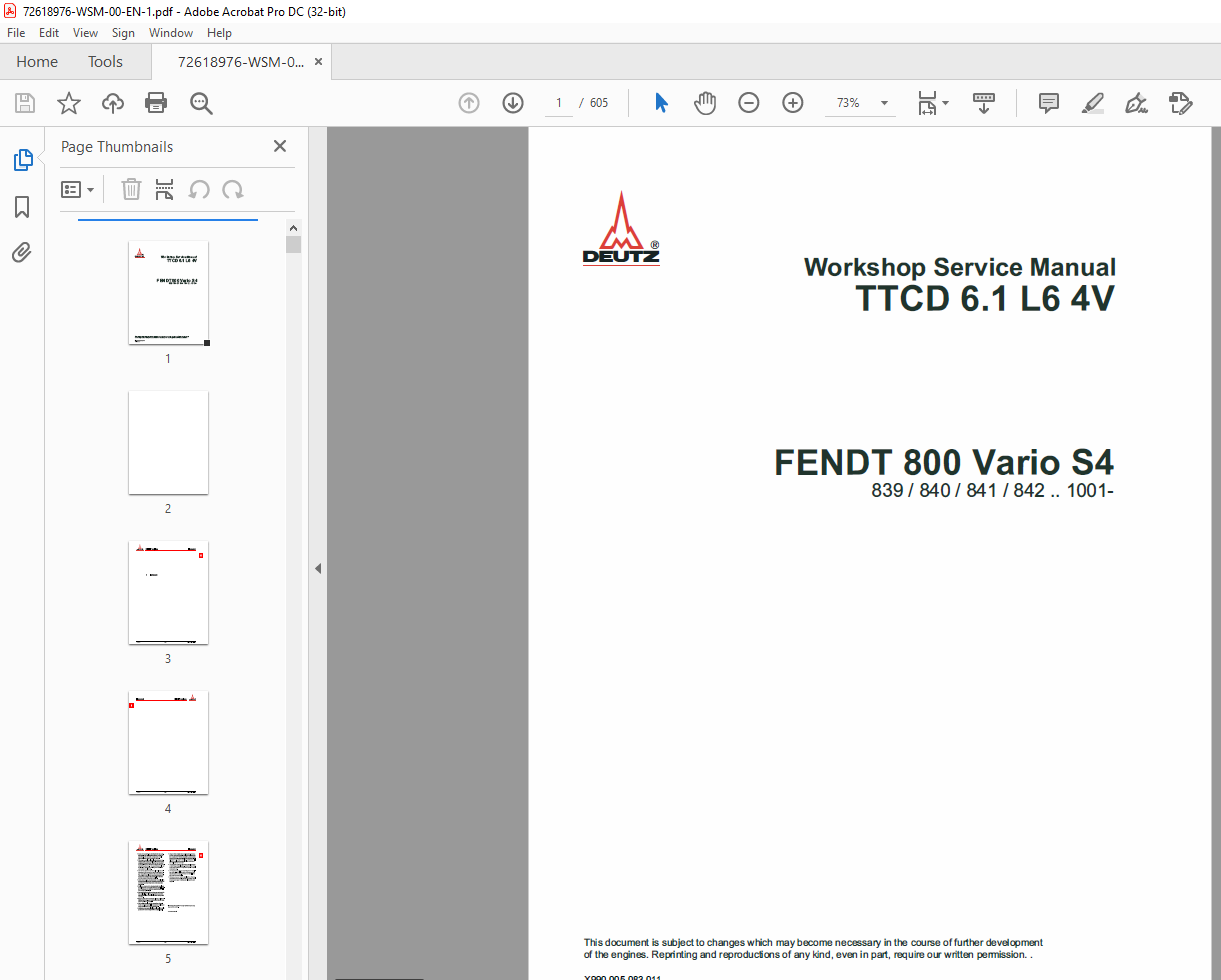Click the scrolling mode keyboard icon
1221x980 pixels.
(984, 103)
